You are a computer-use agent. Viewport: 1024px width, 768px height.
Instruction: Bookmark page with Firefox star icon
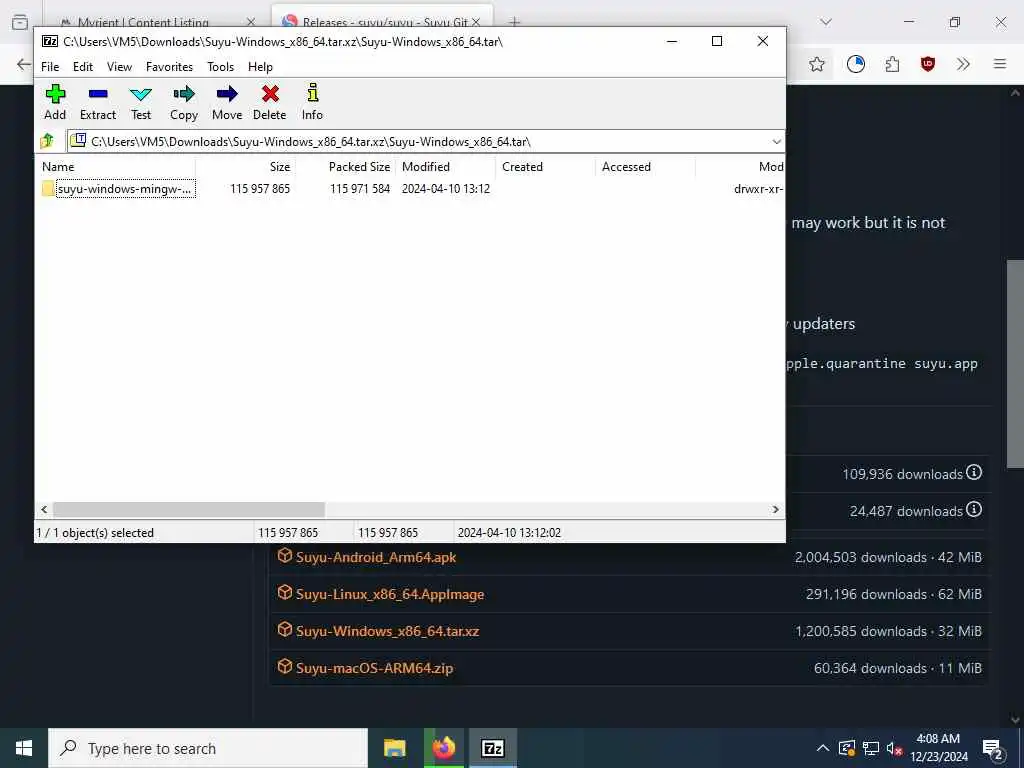pyautogui.click(x=816, y=64)
